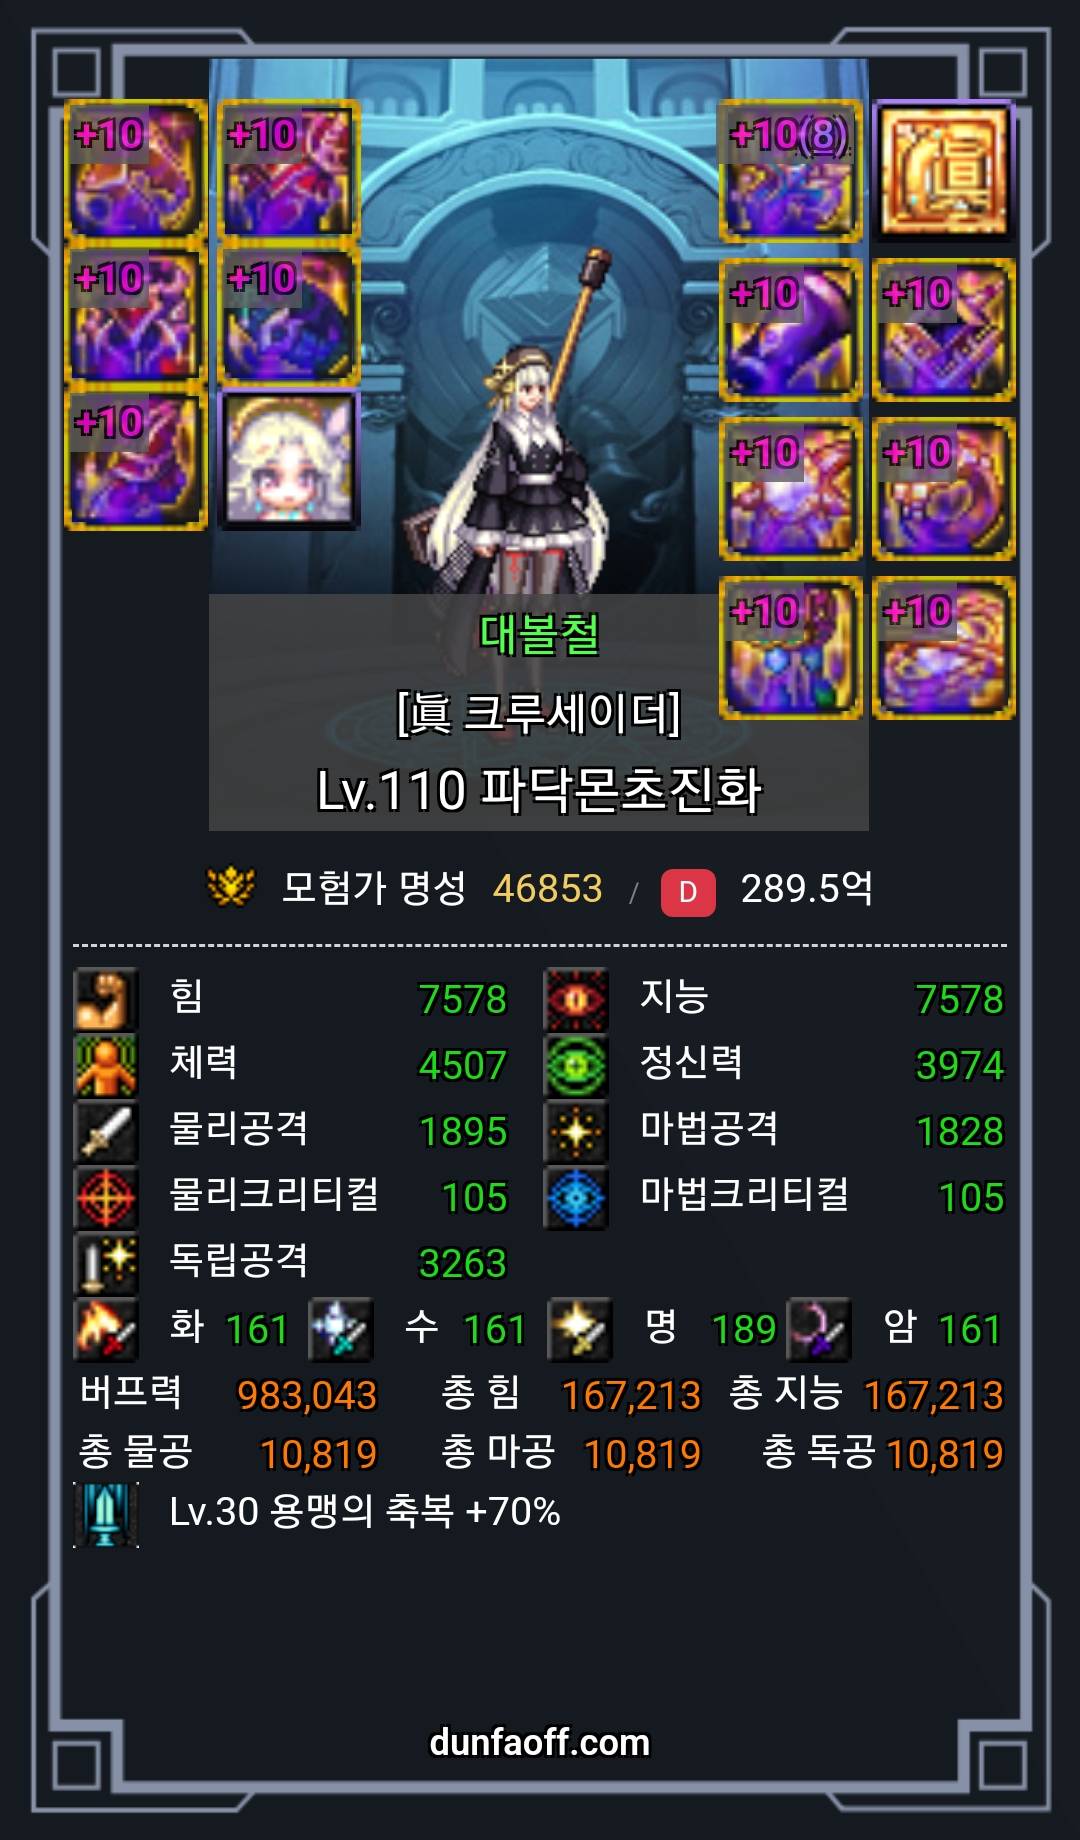This screenshot has height=1840, width=1080.
Task: Select the +10(8) weapon equipment slot
Action: click(791, 171)
